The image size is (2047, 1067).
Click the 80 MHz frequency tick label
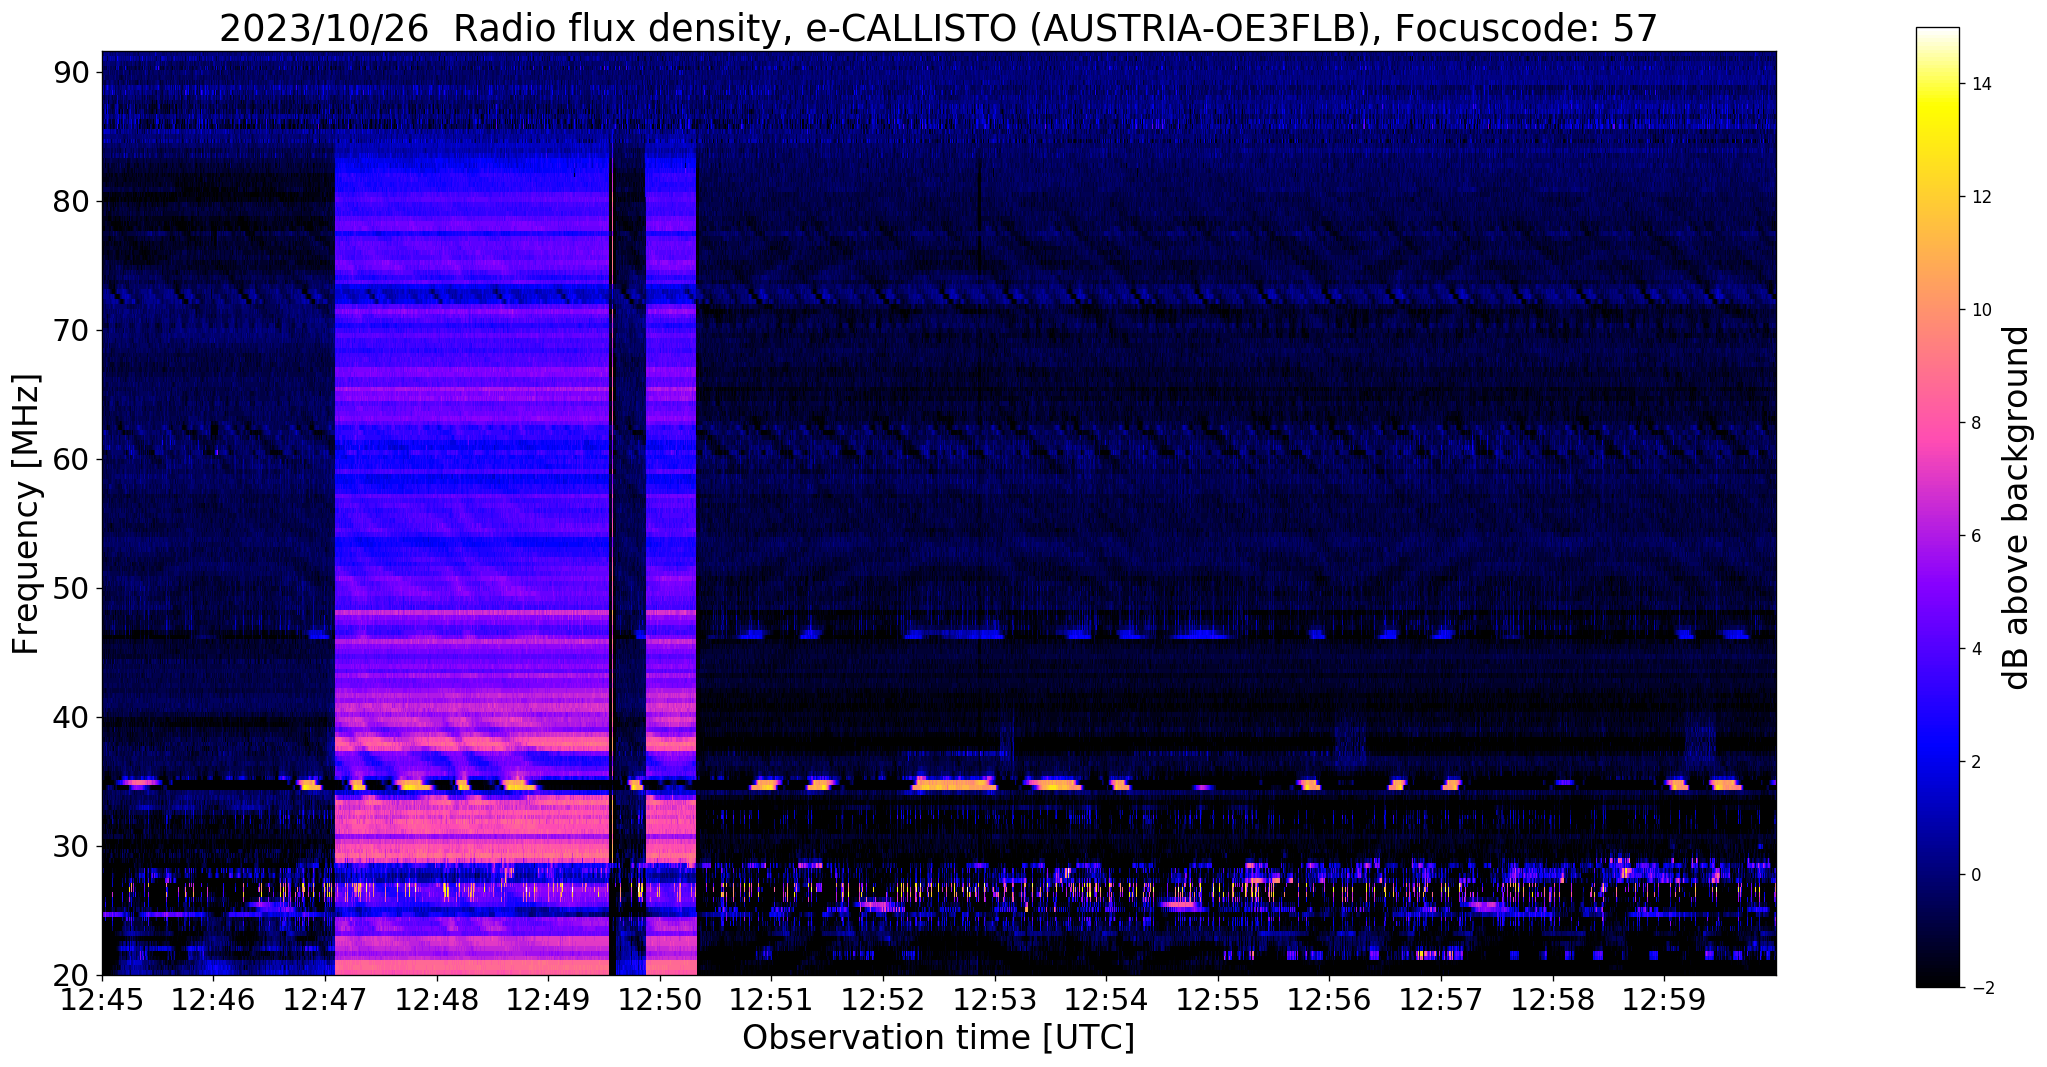coord(73,201)
